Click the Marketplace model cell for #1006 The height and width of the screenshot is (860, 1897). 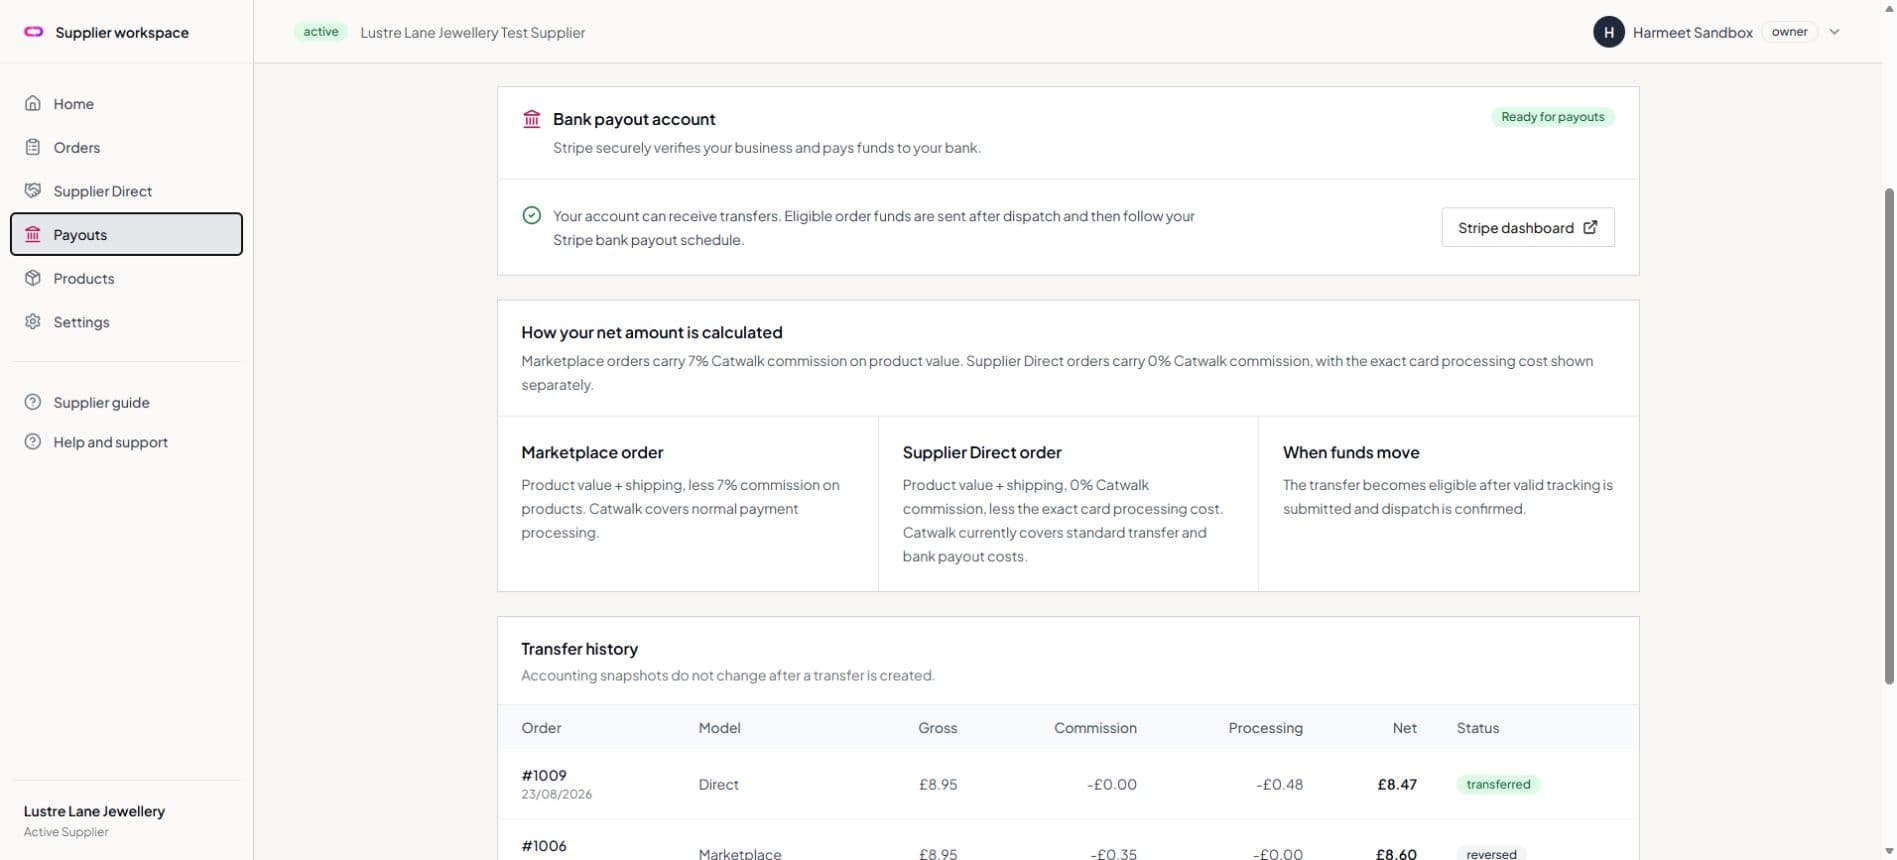(740, 853)
